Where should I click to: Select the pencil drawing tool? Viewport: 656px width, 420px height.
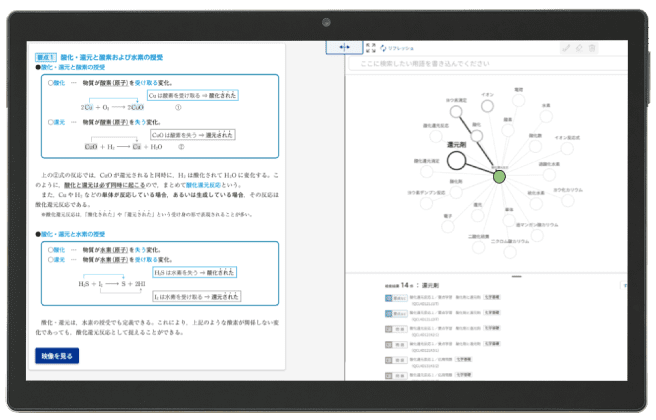click(567, 47)
